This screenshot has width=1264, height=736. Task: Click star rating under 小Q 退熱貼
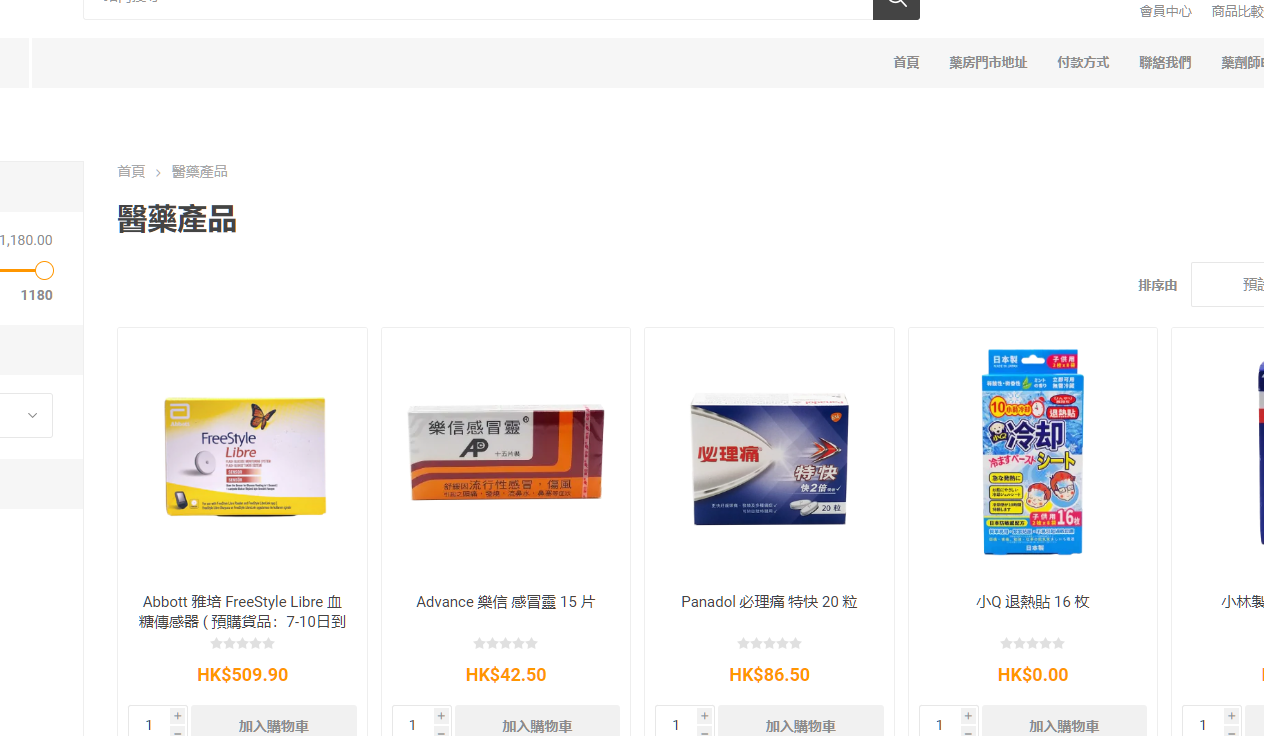point(1033,644)
